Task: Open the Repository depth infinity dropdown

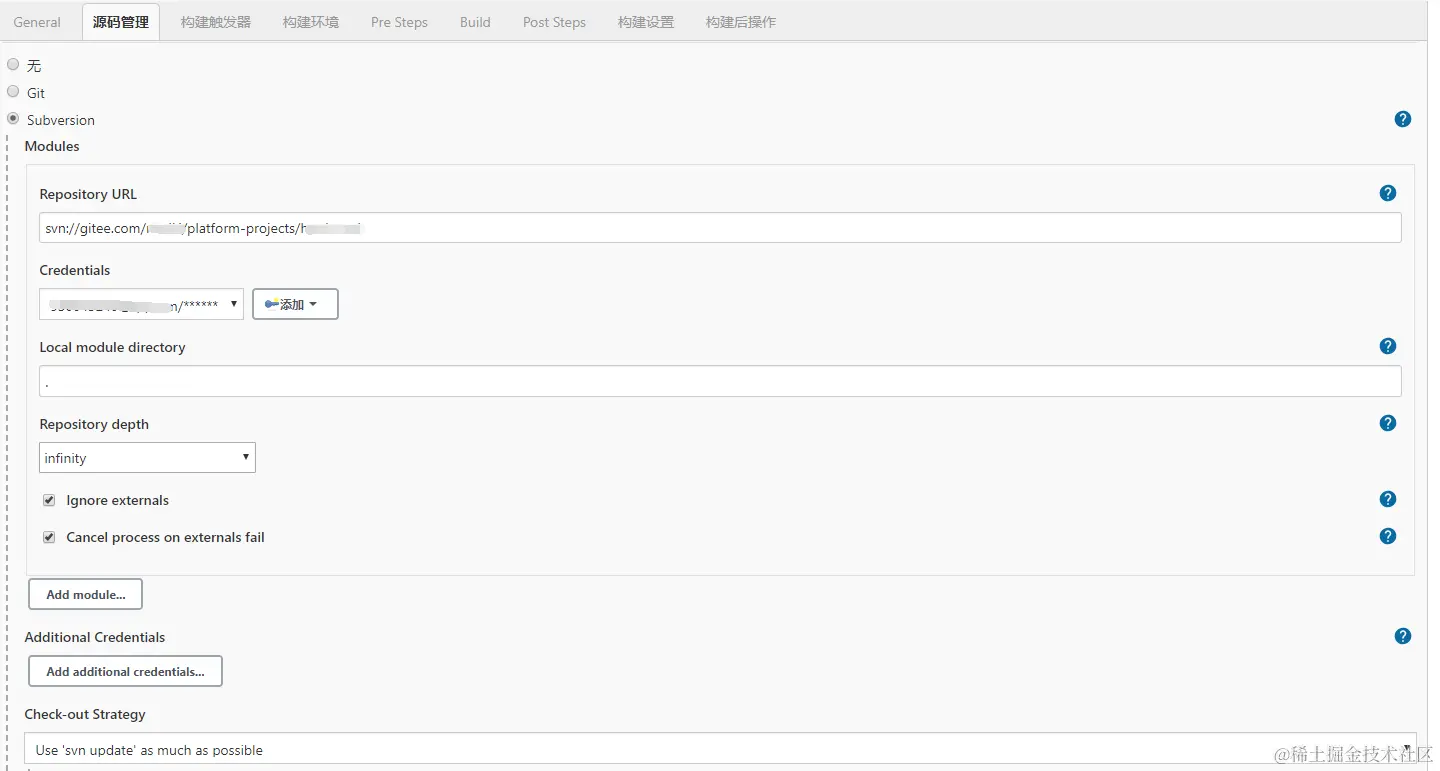Action: click(x=147, y=458)
